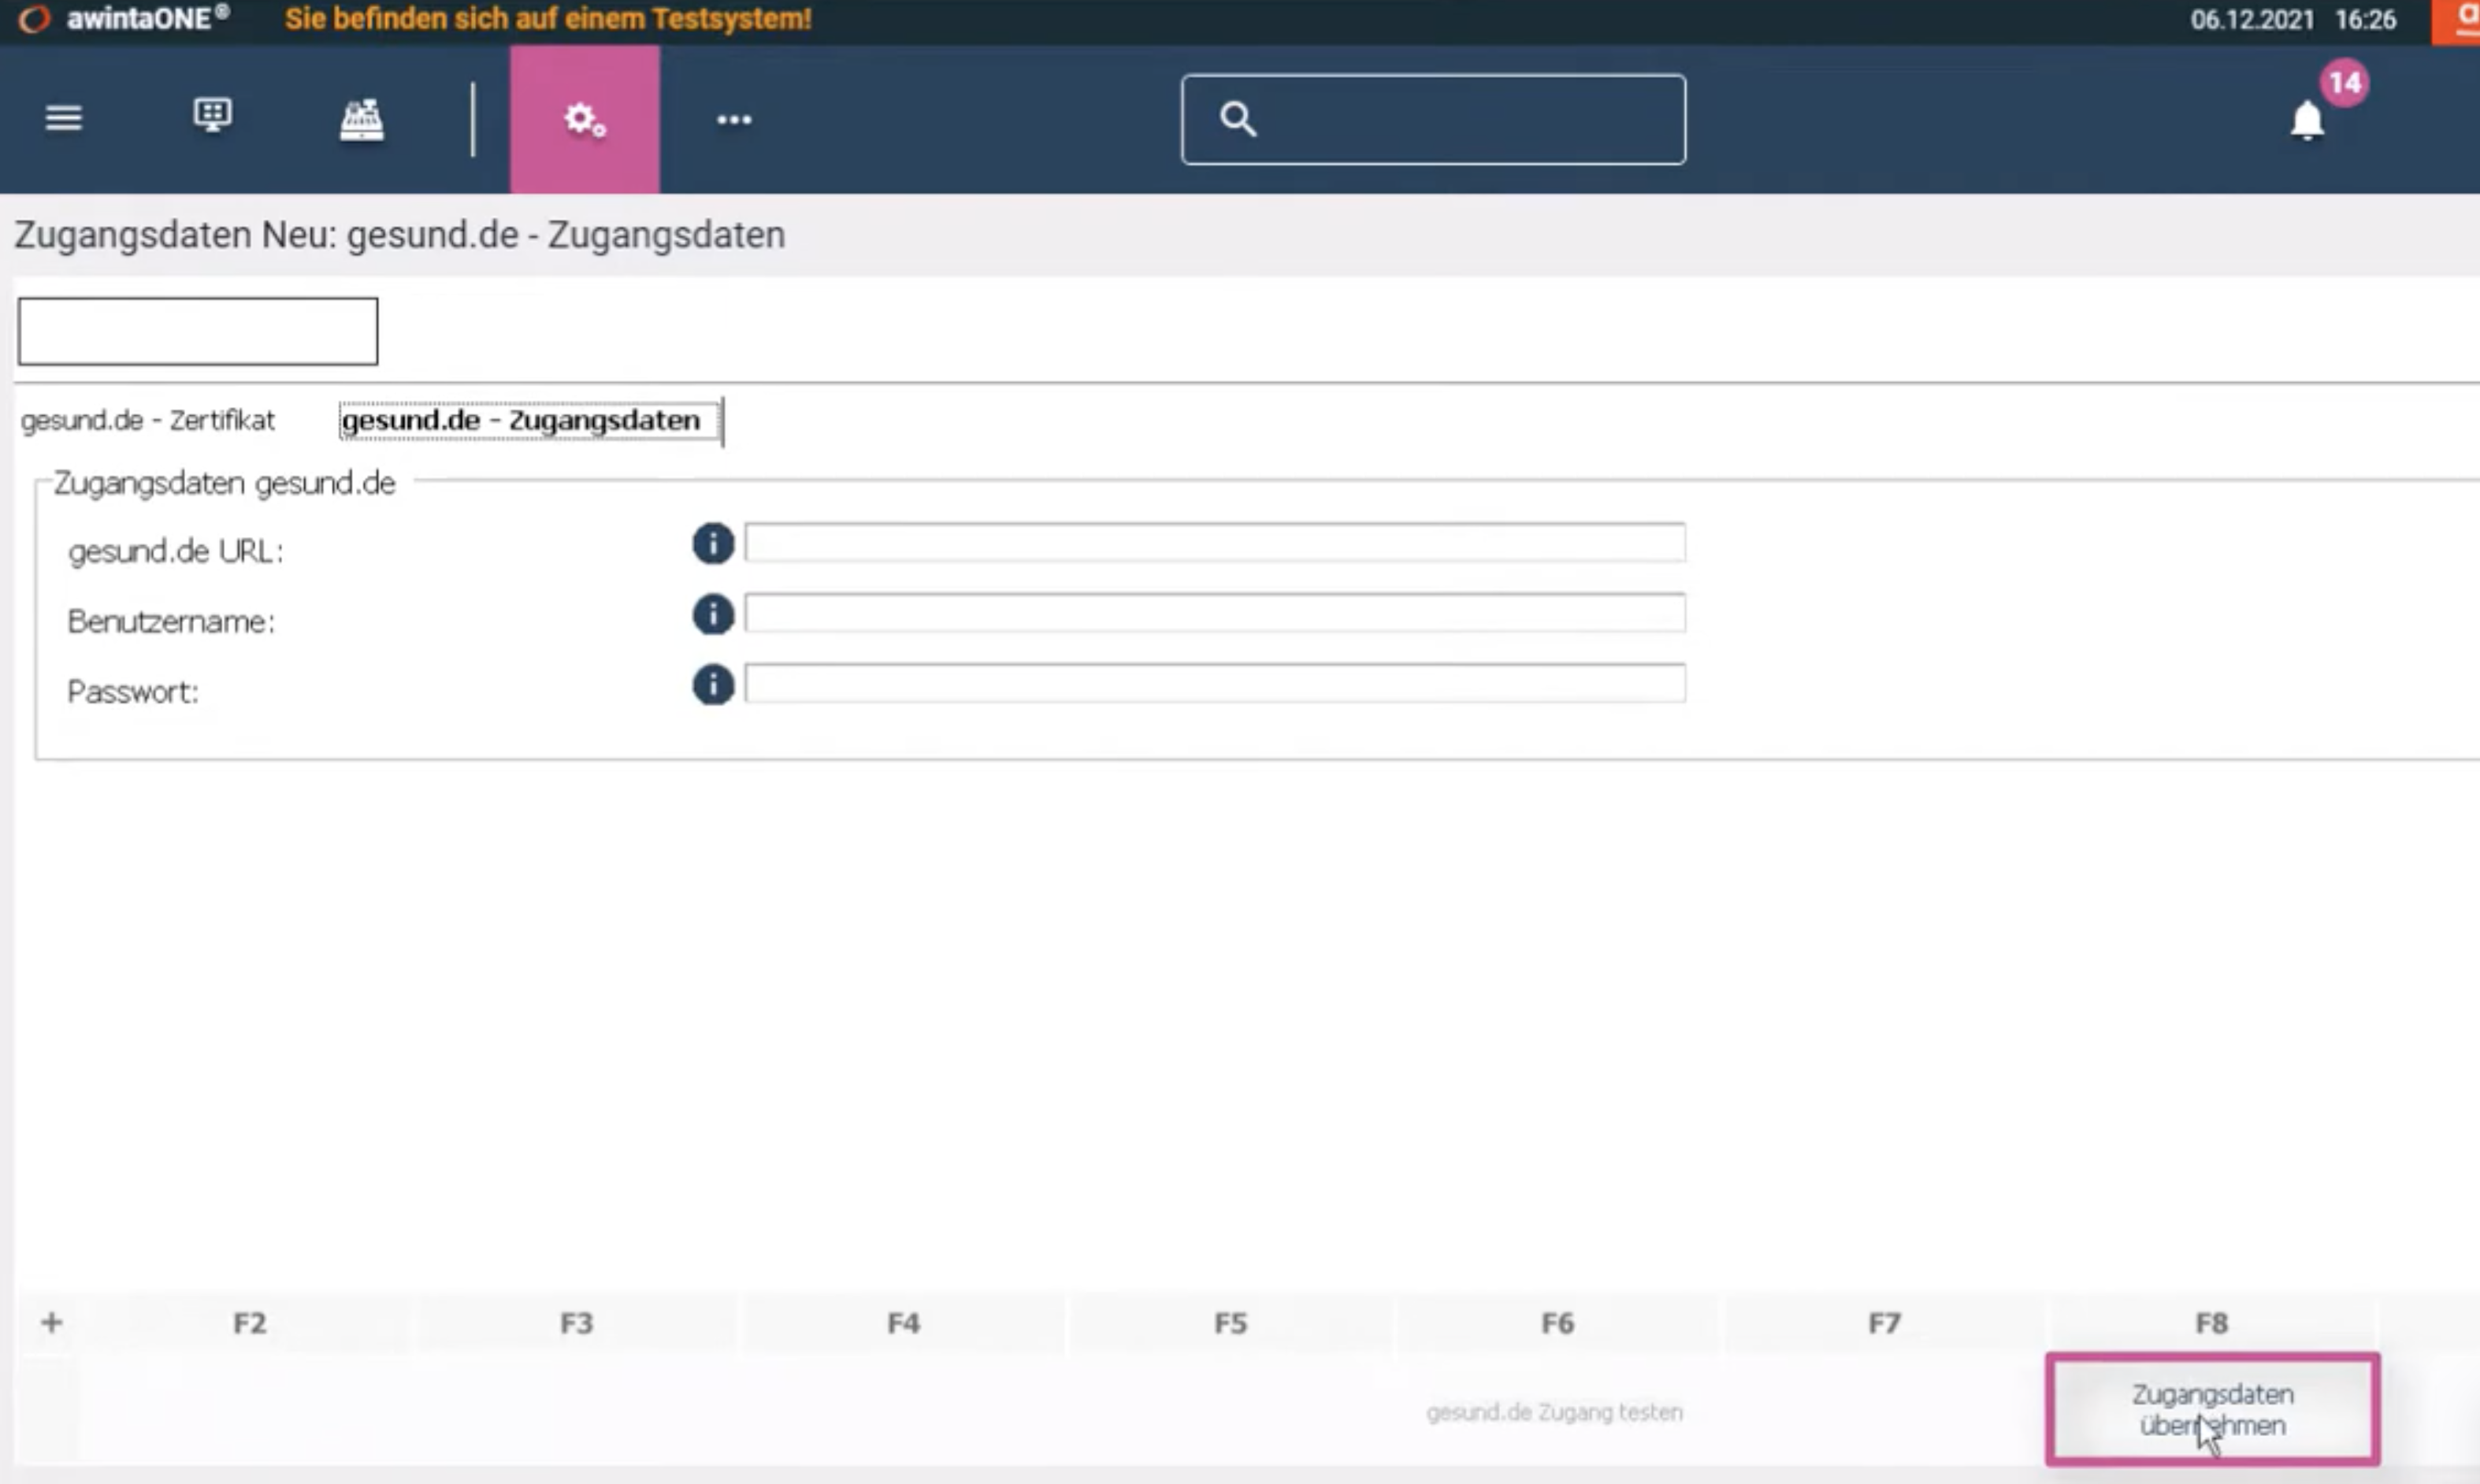This screenshot has height=1484, width=2480.
Task: Open the three-dots more menu
Action: [x=734, y=120]
